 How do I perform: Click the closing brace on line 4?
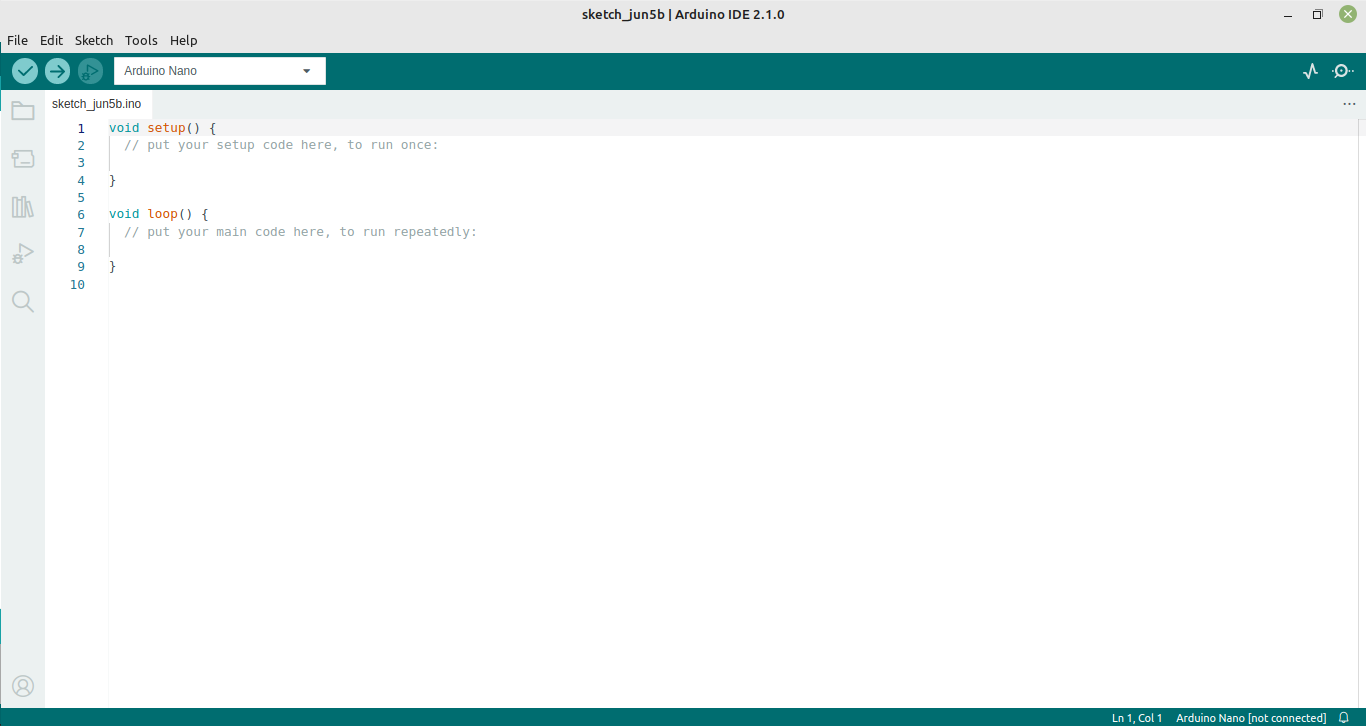[113, 180]
